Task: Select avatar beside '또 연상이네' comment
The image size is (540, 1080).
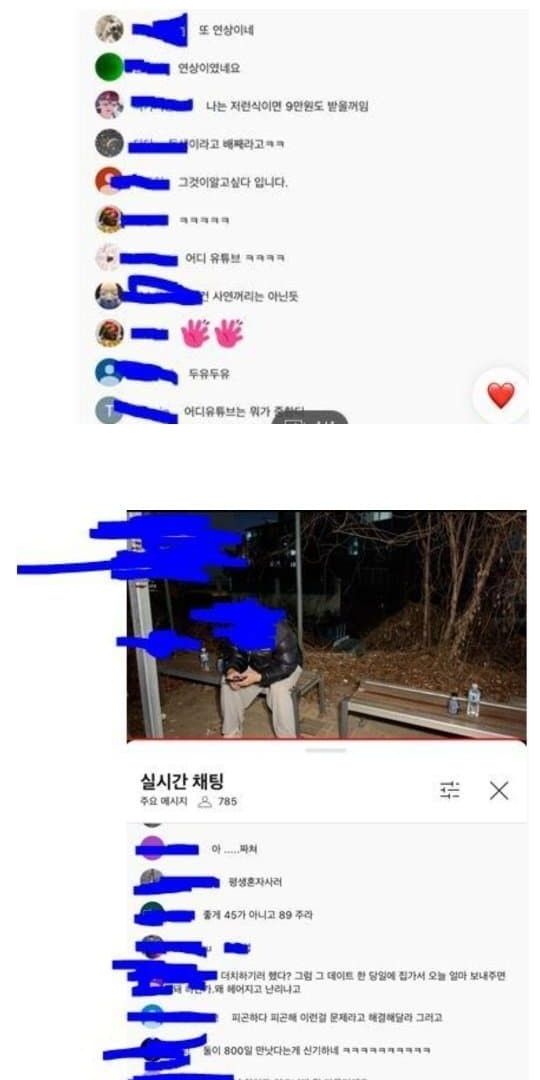Action: (110, 29)
